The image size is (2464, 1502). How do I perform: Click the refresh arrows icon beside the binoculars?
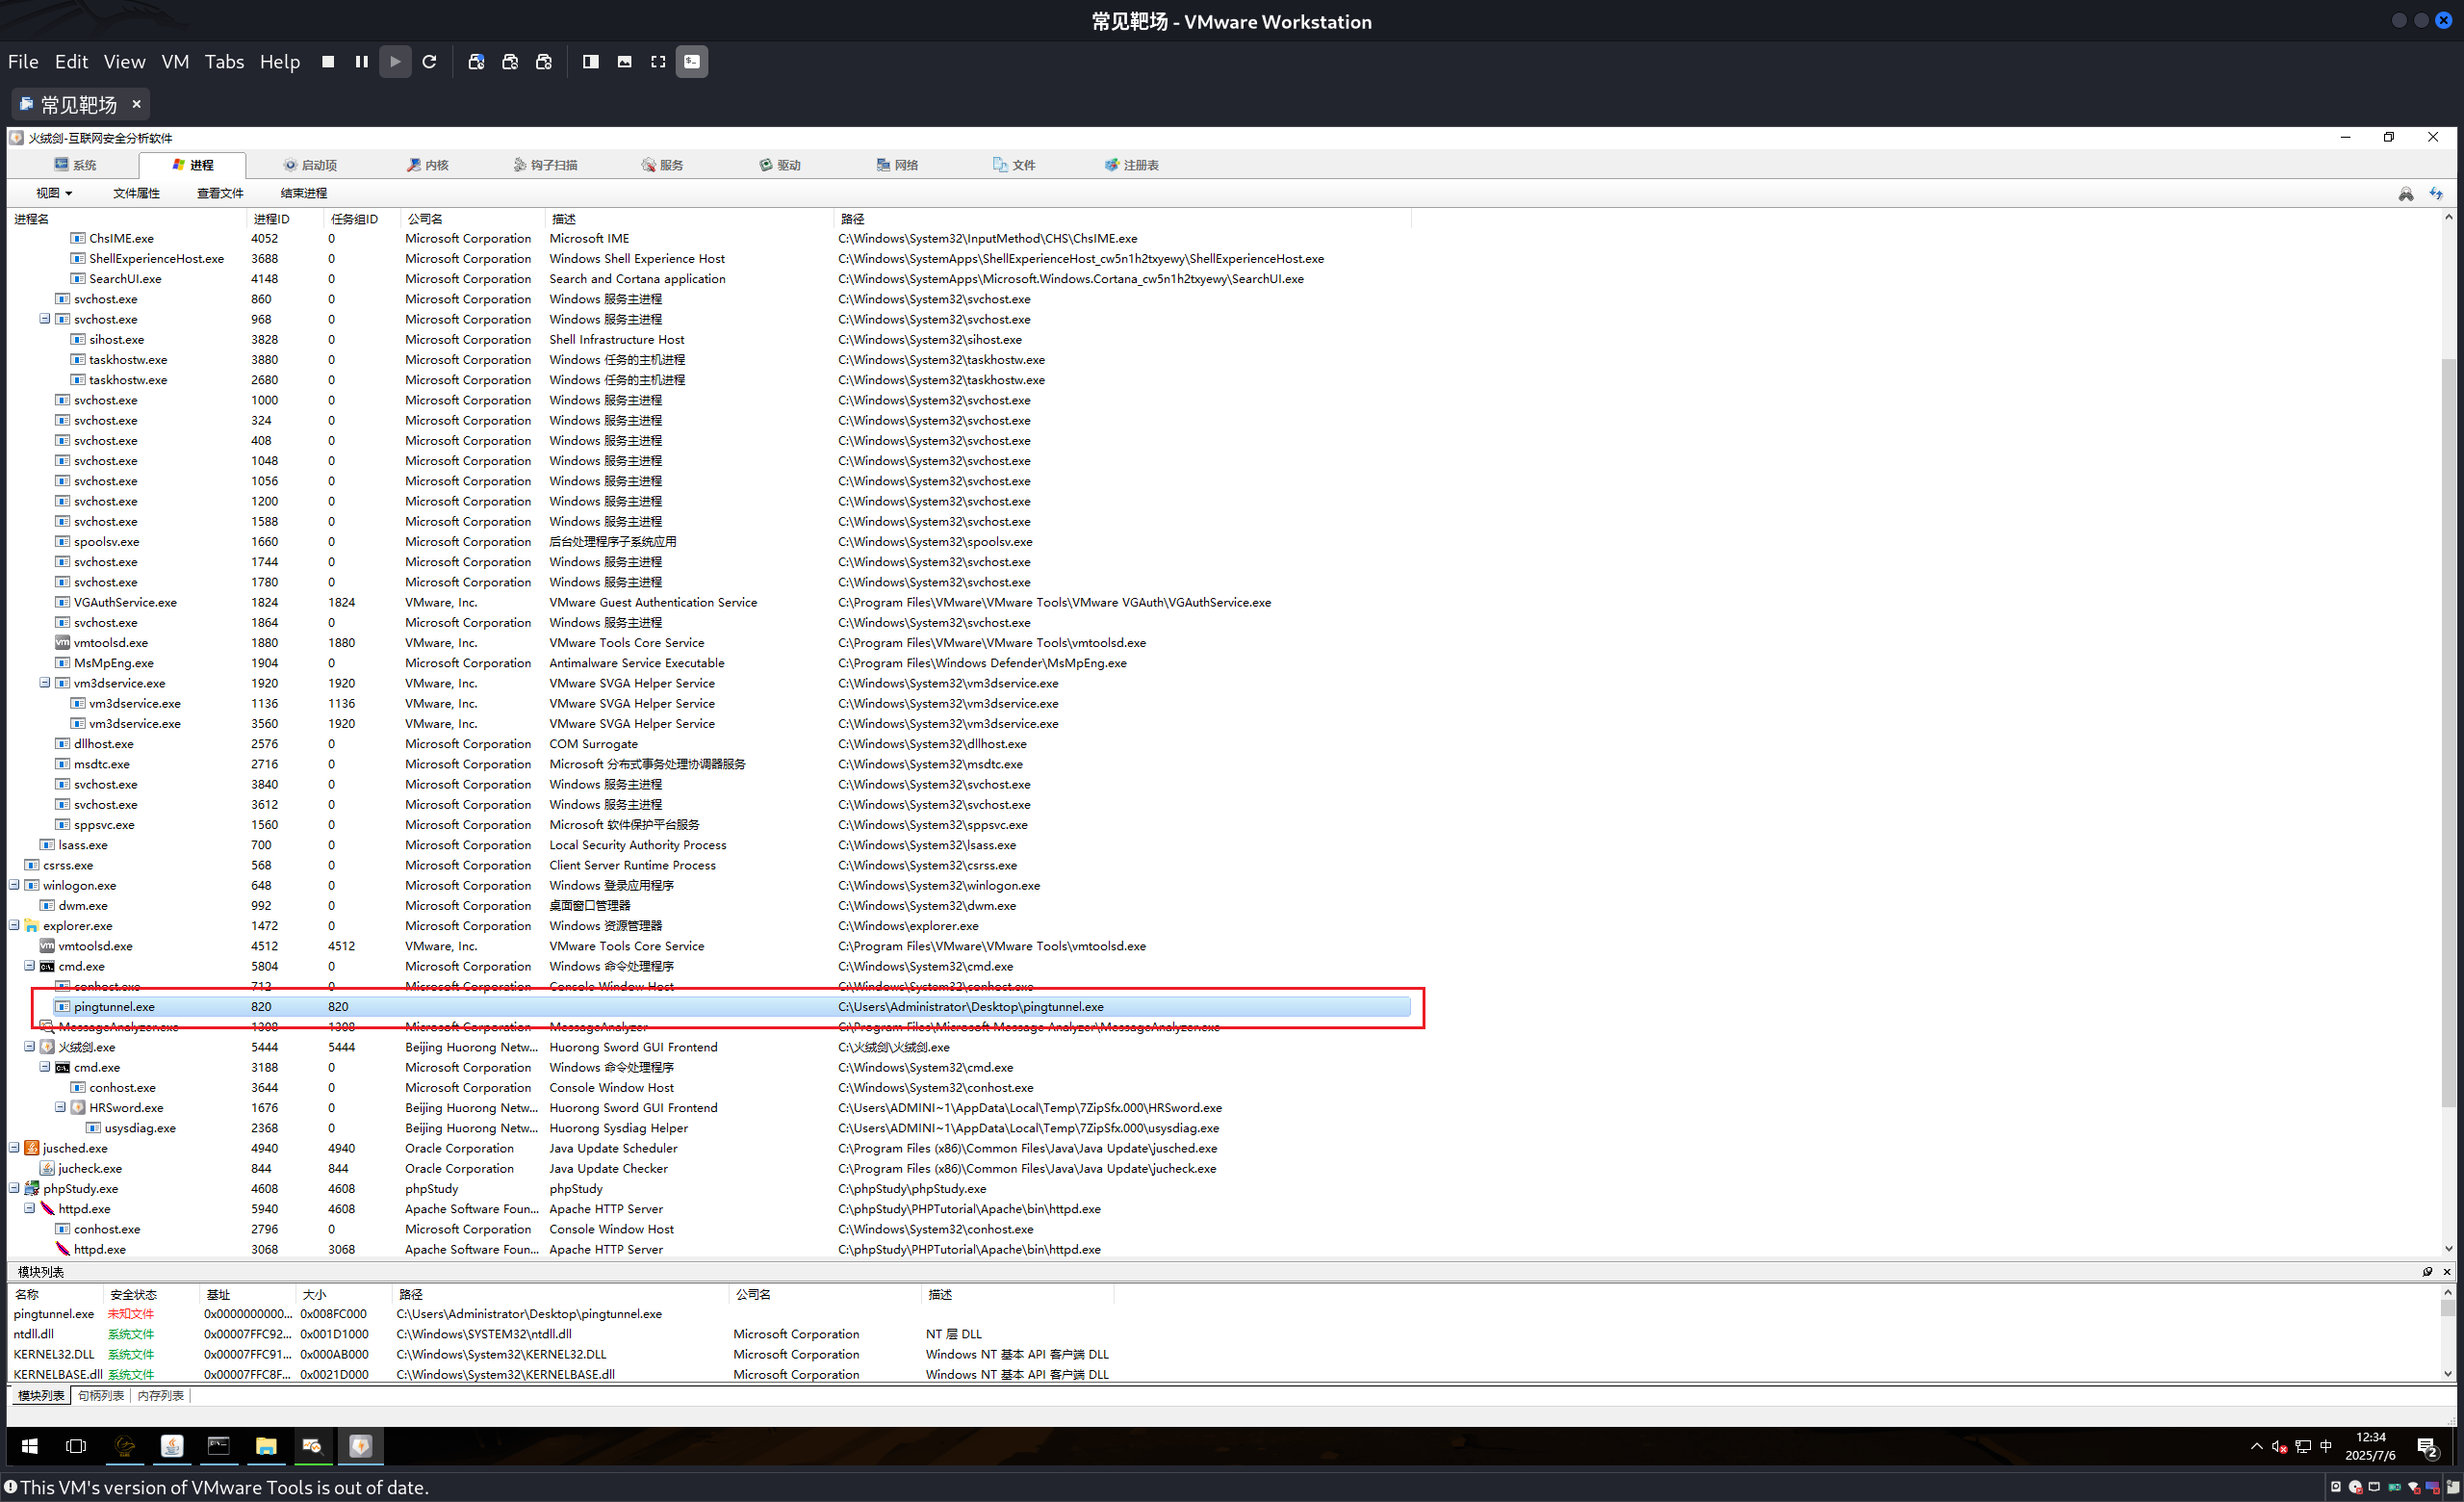(2436, 194)
